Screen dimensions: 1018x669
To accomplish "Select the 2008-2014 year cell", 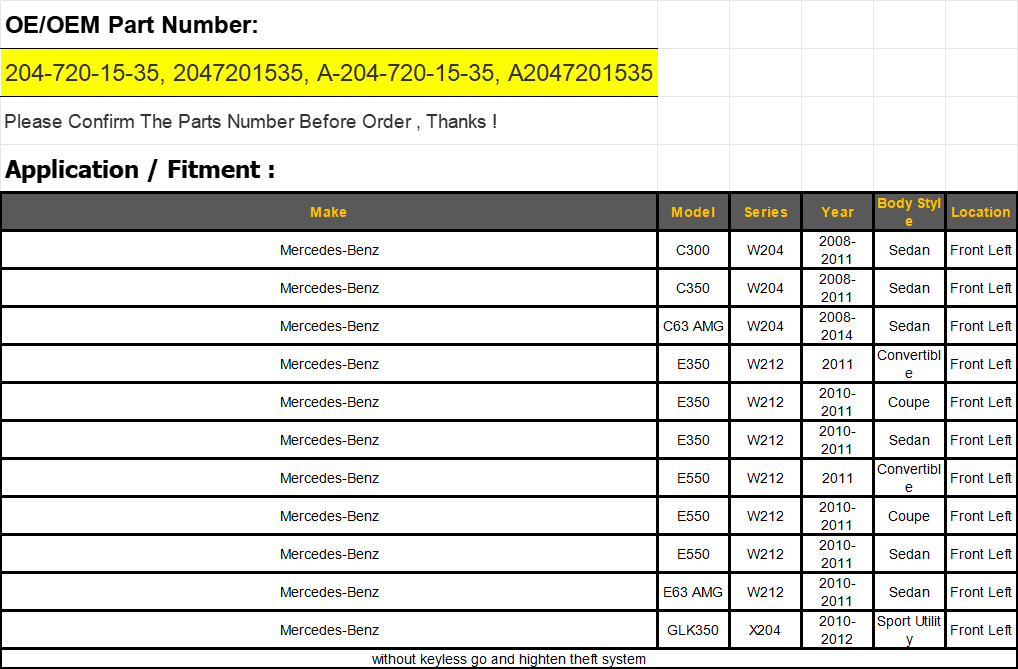I will [837, 326].
